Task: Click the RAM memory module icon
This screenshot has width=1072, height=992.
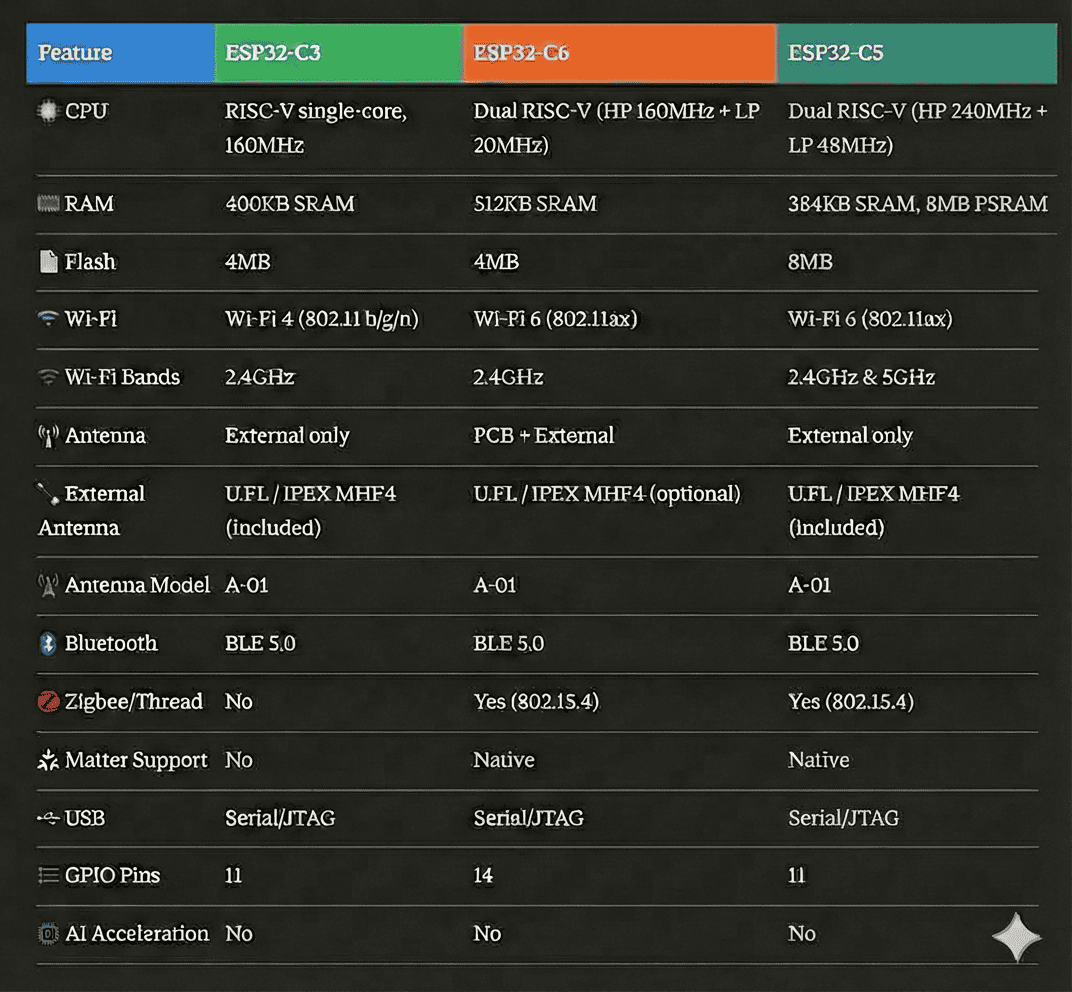Action: tap(47, 204)
